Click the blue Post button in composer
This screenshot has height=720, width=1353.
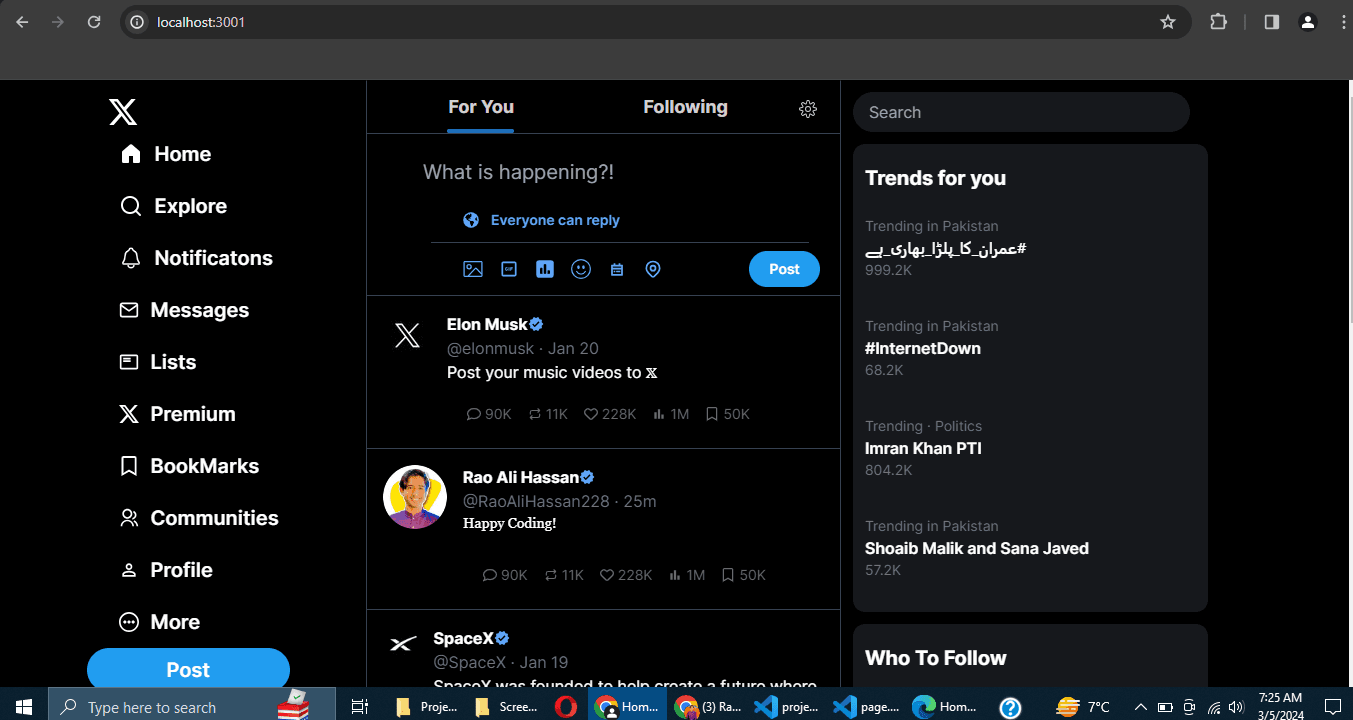click(784, 269)
